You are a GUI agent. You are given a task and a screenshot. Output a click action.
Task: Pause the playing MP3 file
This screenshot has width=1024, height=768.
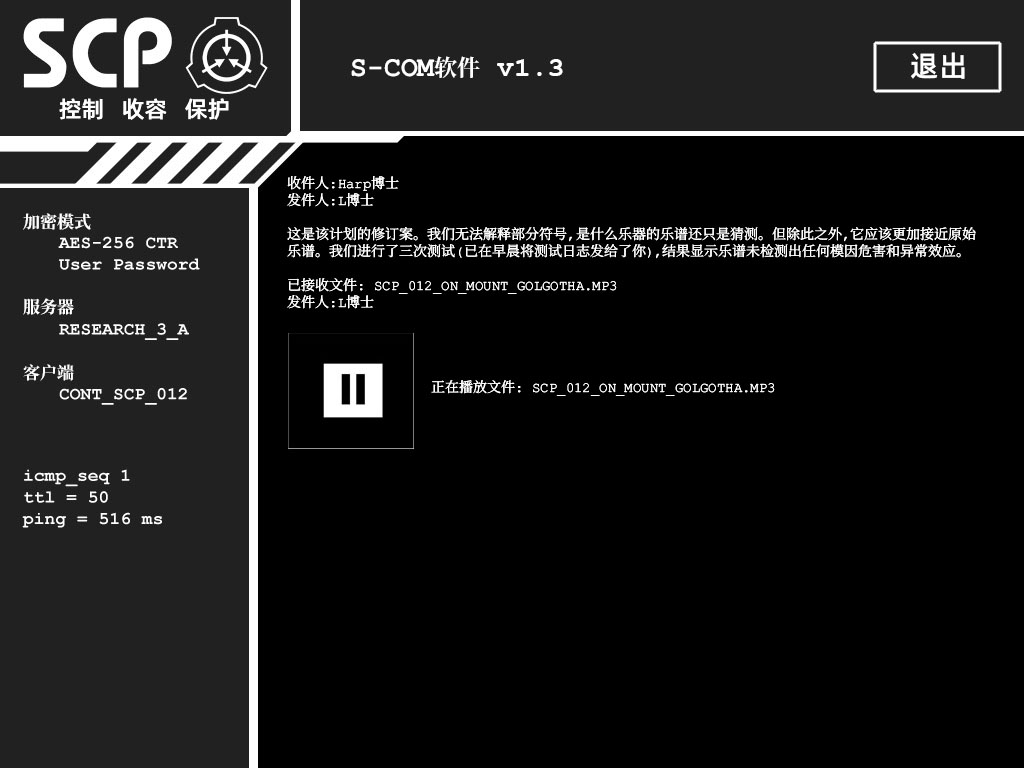coord(353,390)
